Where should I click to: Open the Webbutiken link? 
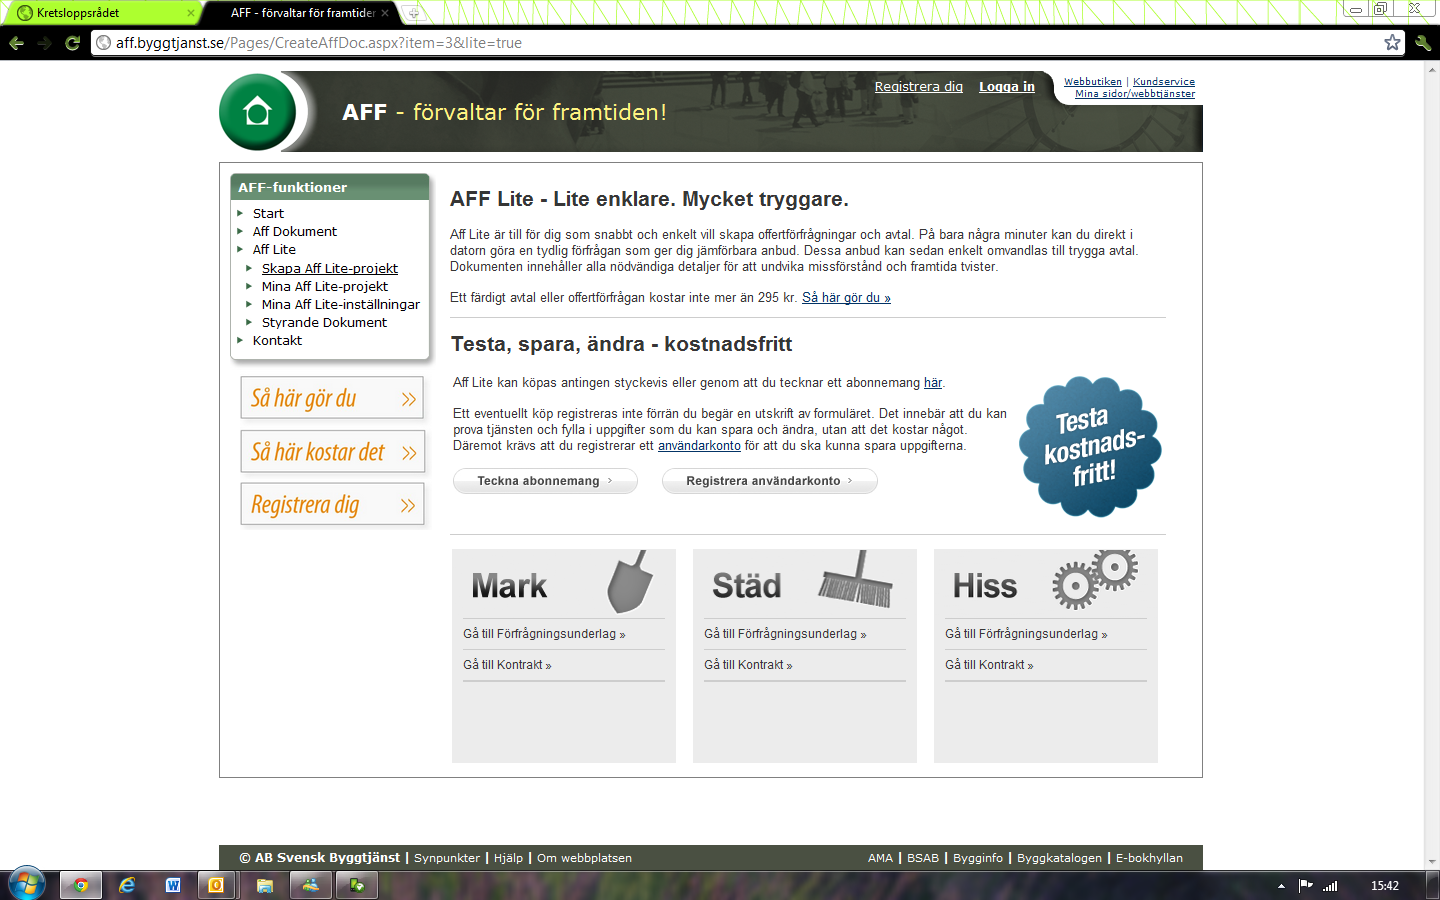(1093, 82)
